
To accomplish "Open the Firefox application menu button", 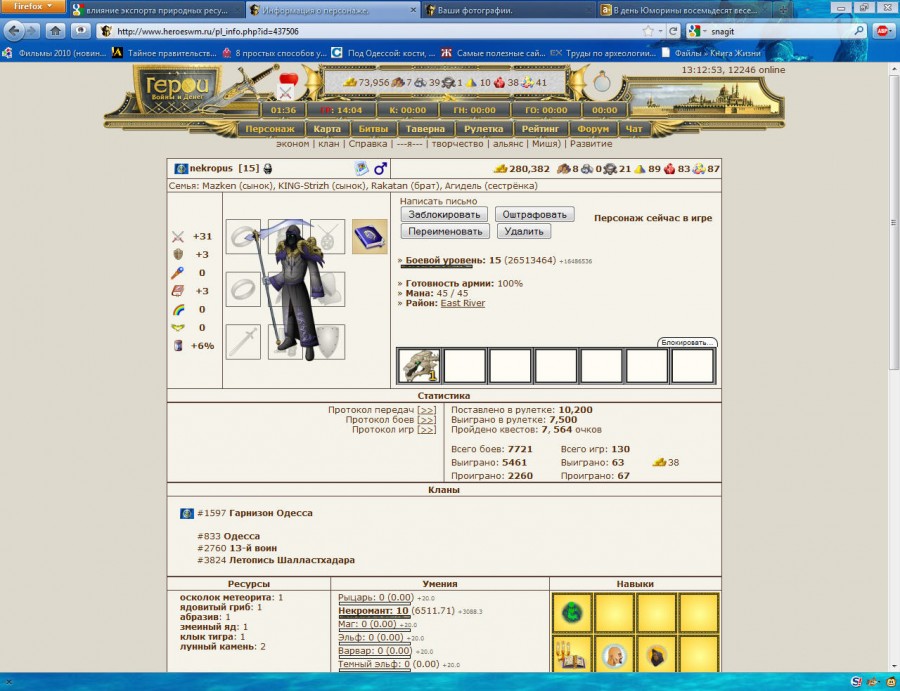I will (x=33, y=6).
